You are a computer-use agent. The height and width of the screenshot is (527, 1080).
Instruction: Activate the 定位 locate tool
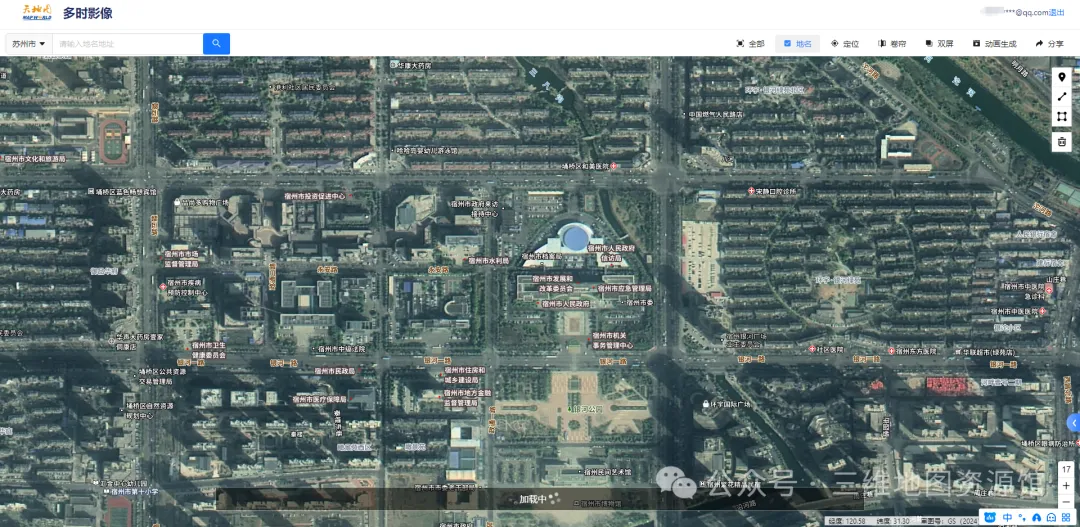[845, 43]
